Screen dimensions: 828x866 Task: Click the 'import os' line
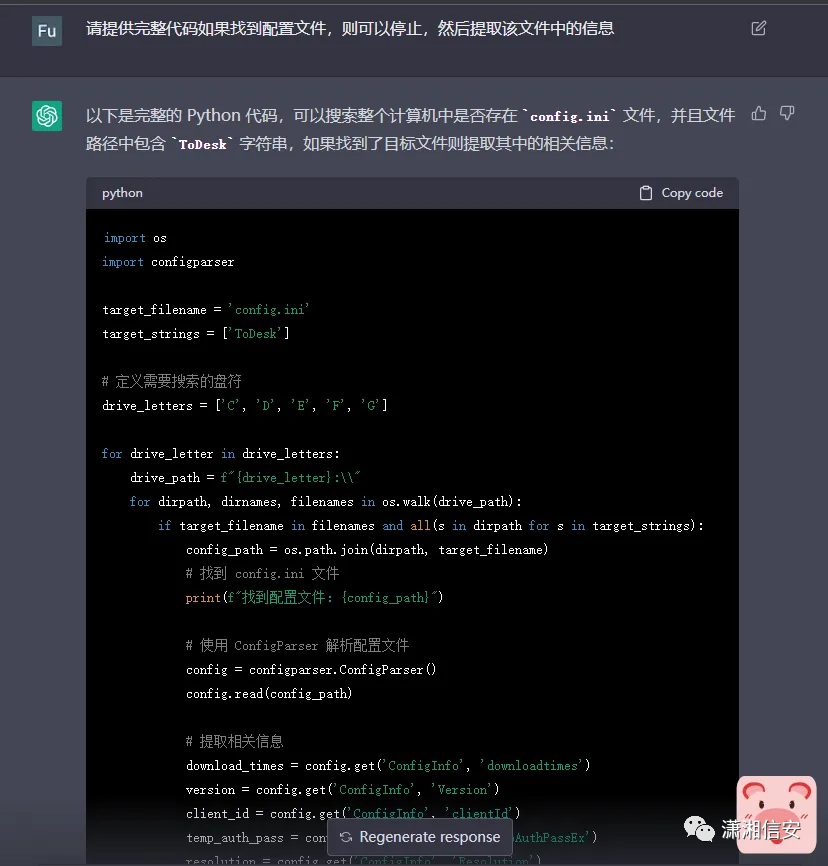(135, 238)
